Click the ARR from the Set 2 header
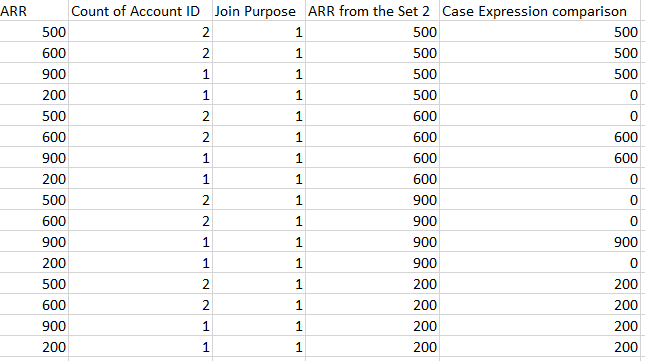Screen dimensions: 645x361 point(372,11)
